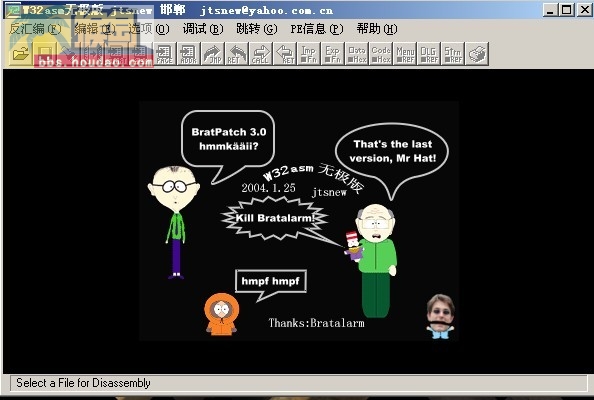
Task: Open the 调试(B) menu
Action: coord(203,29)
